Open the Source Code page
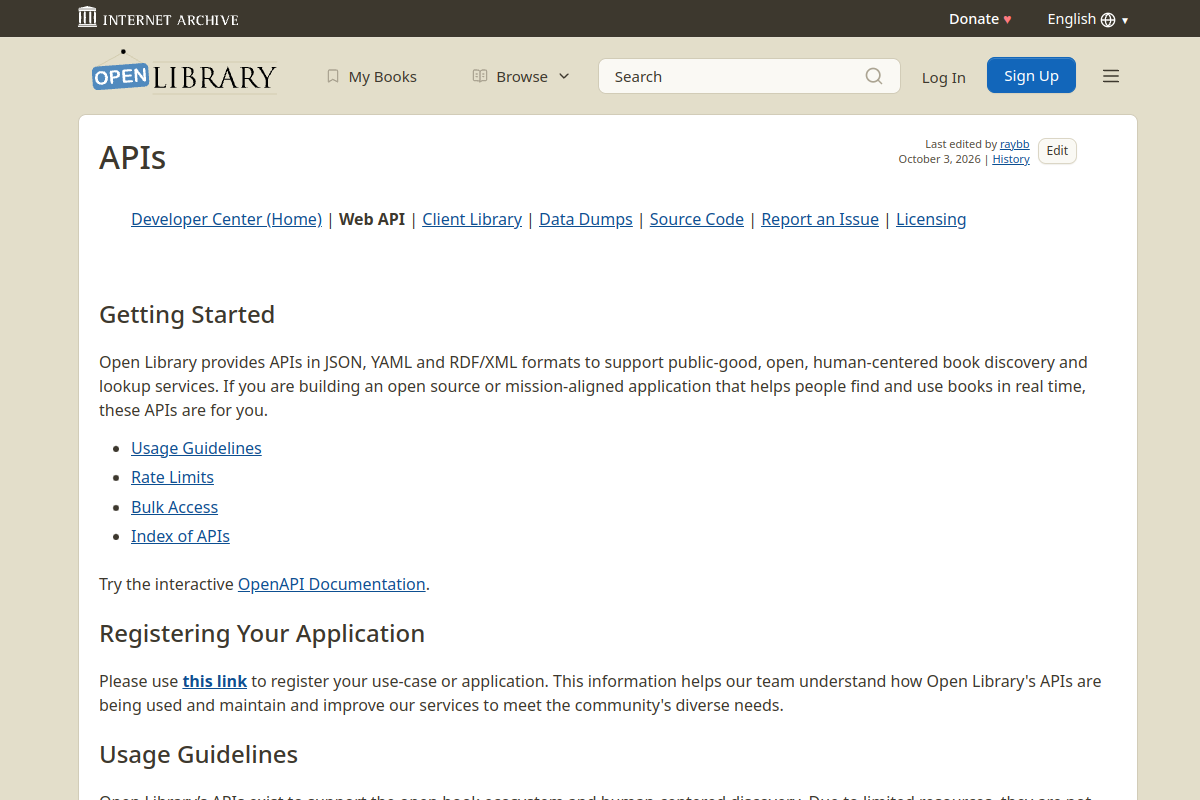Image resolution: width=1200 pixels, height=800 pixels. click(x=697, y=219)
